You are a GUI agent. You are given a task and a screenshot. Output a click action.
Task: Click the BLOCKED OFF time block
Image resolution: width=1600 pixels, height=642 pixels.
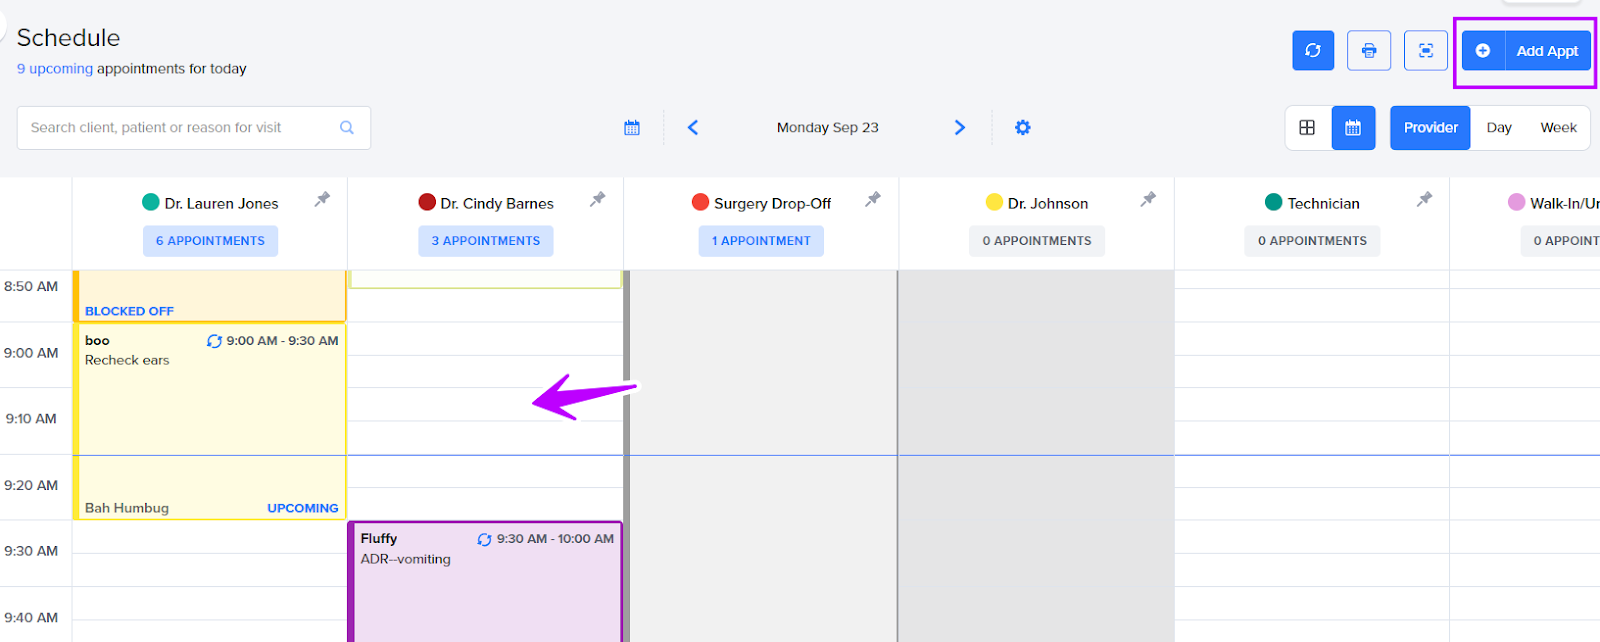coord(210,296)
